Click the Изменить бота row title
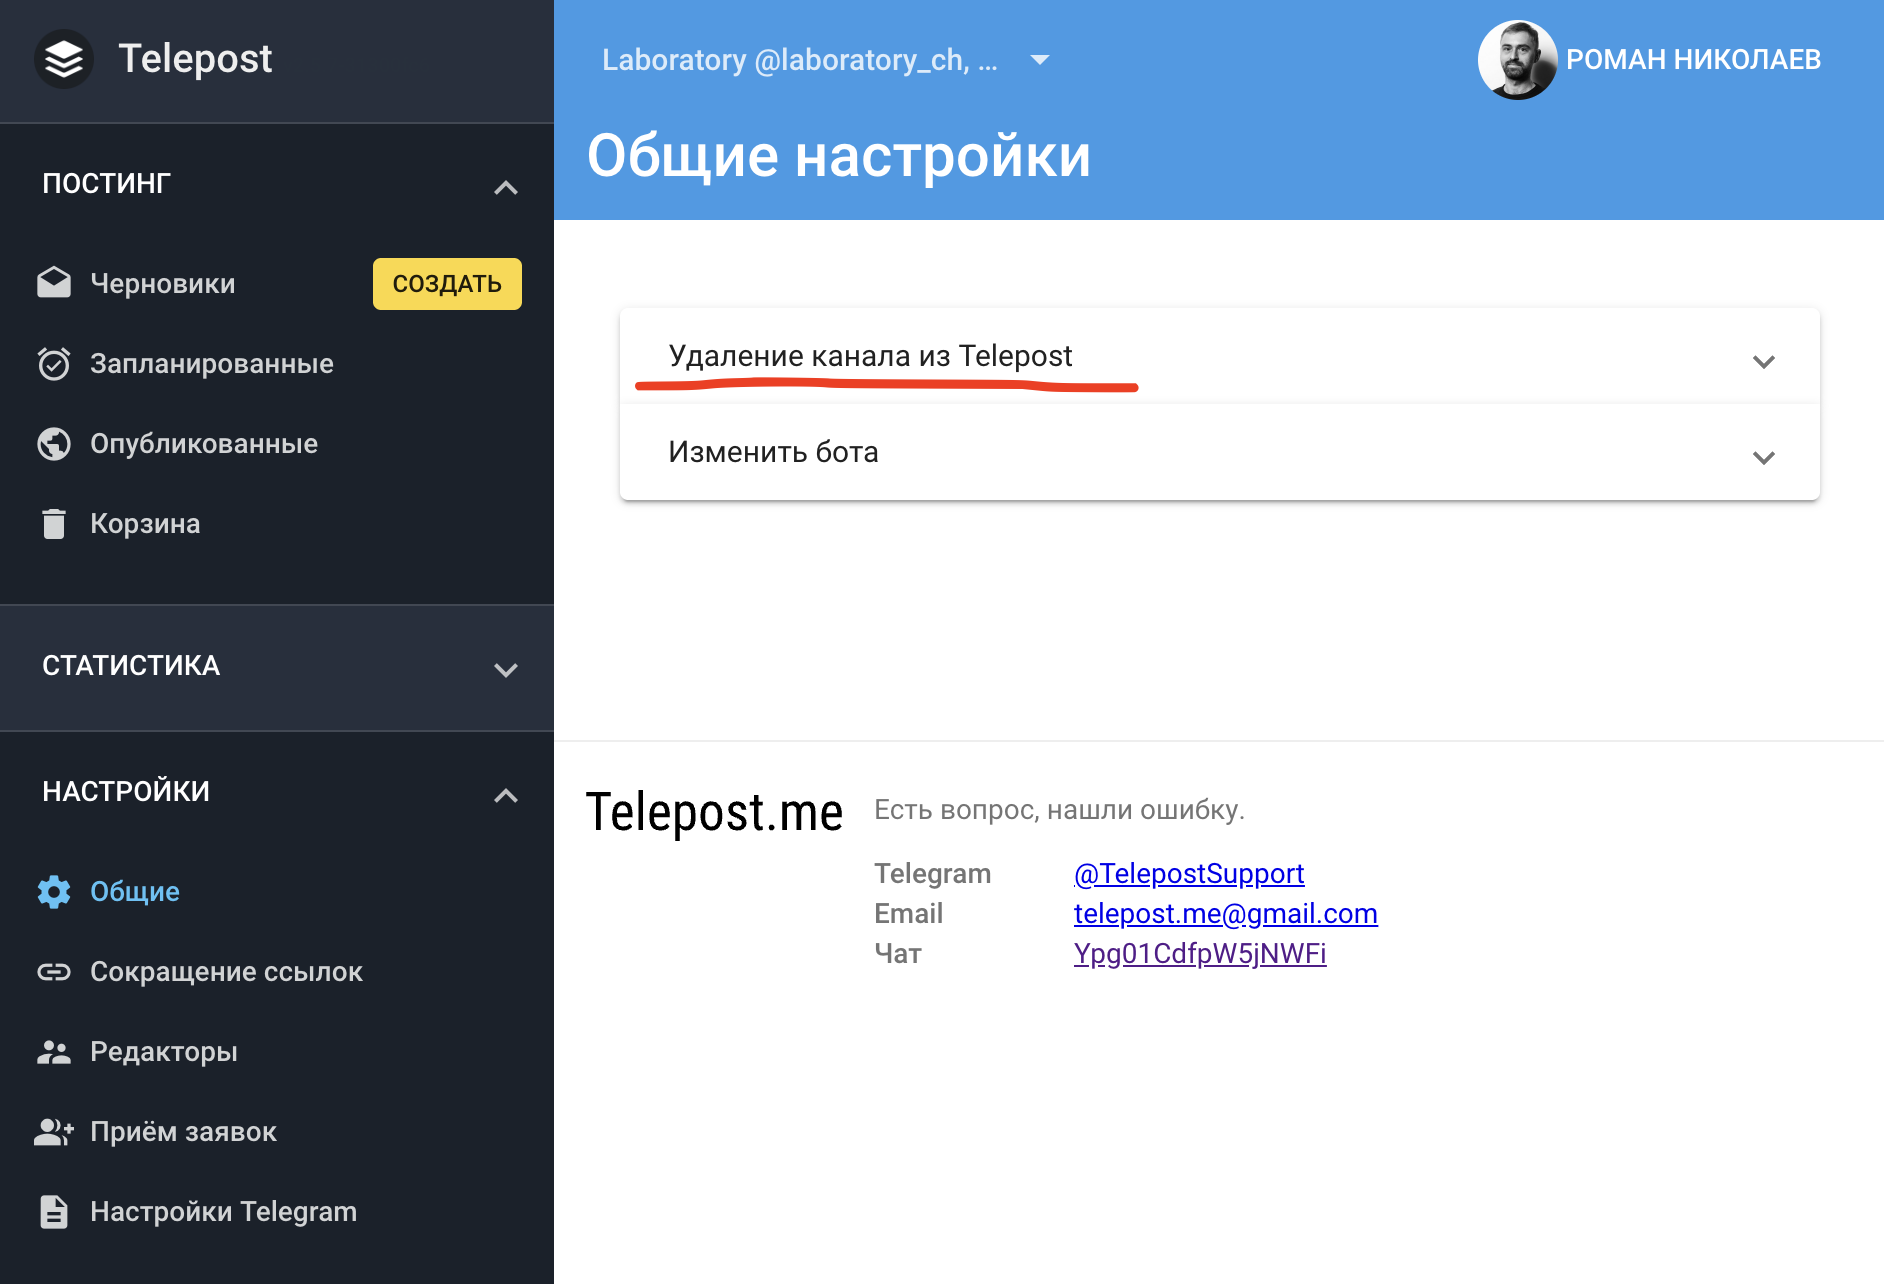The height and width of the screenshot is (1284, 1884). pyautogui.click(x=773, y=452)
